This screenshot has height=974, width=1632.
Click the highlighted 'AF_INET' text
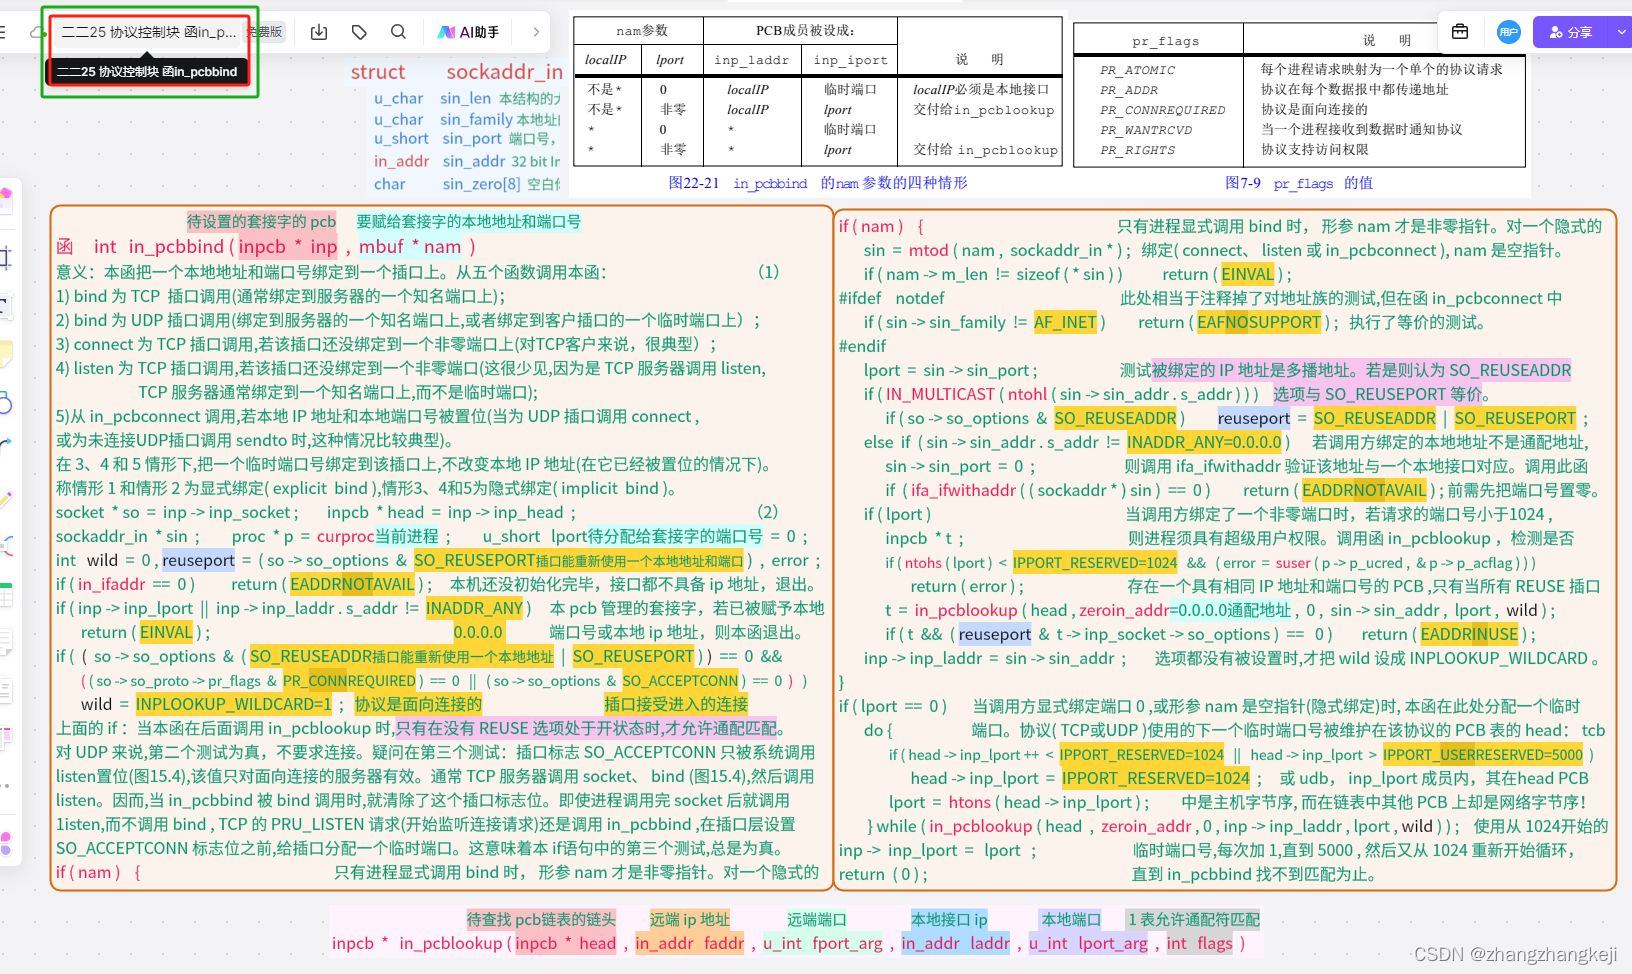pyautogui.click(x=1065, y=322)
